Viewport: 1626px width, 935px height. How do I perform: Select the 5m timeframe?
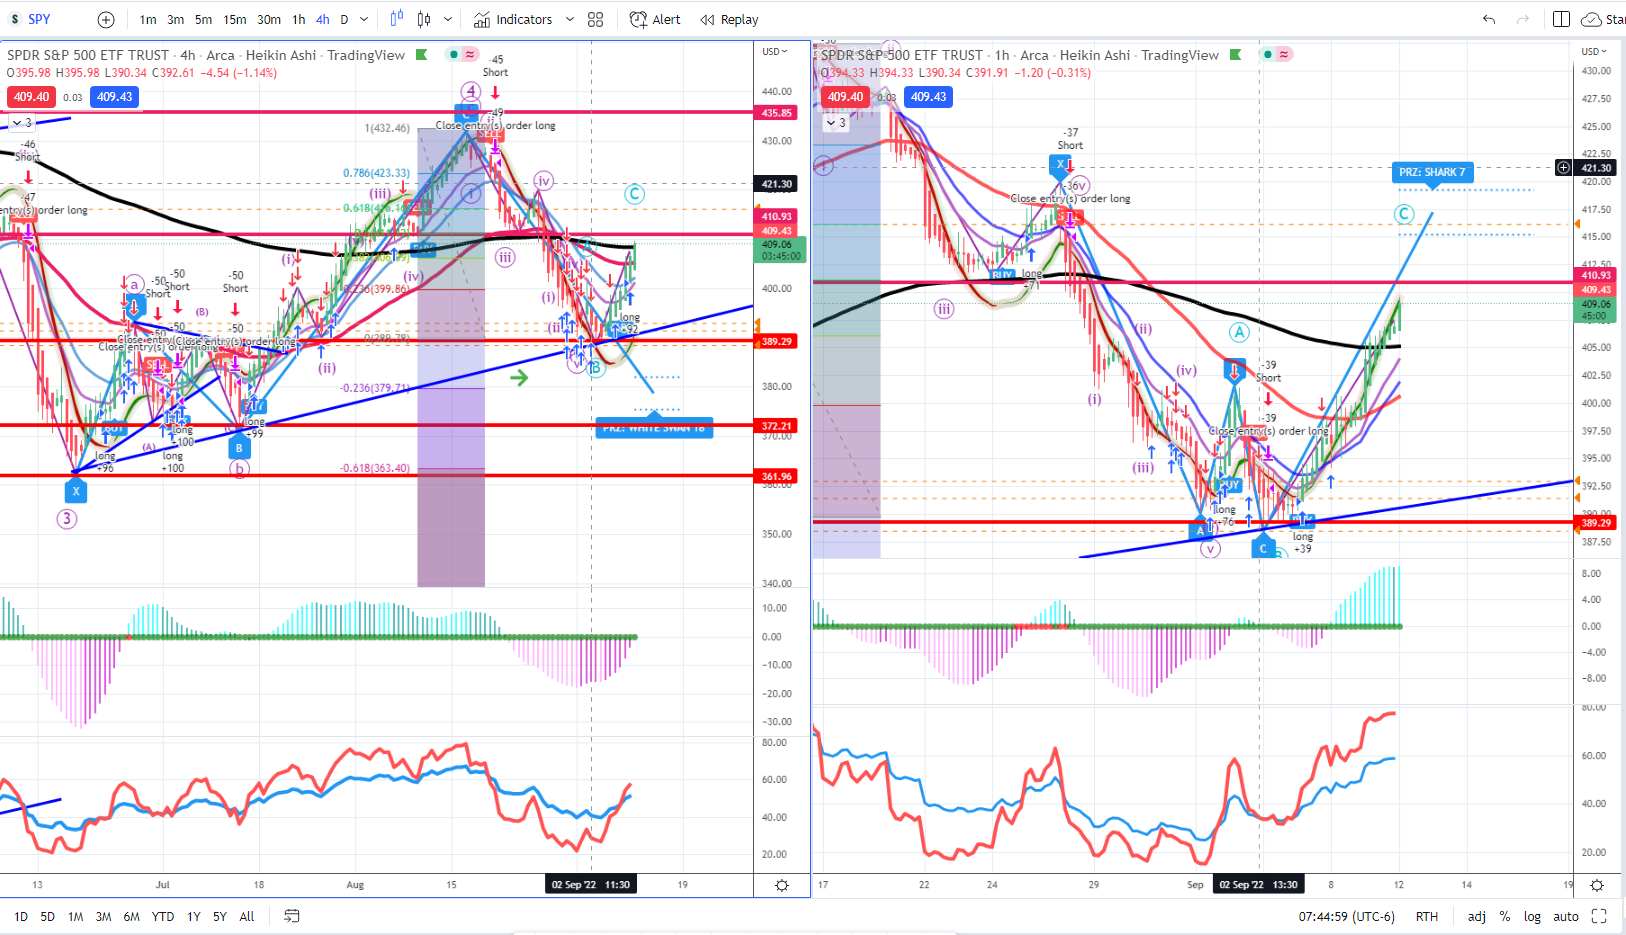(x=203, y=19)
